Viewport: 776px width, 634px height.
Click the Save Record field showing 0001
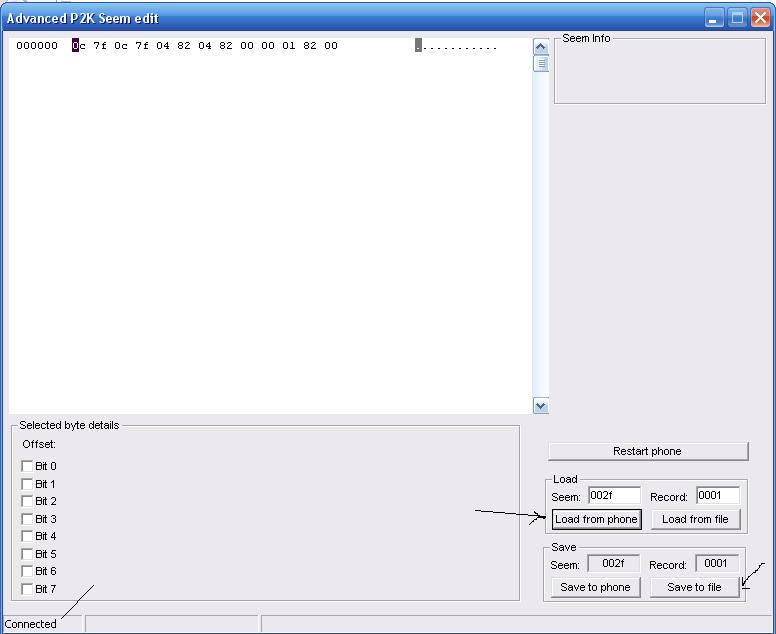pyautogui.click(x=717, y=563)
